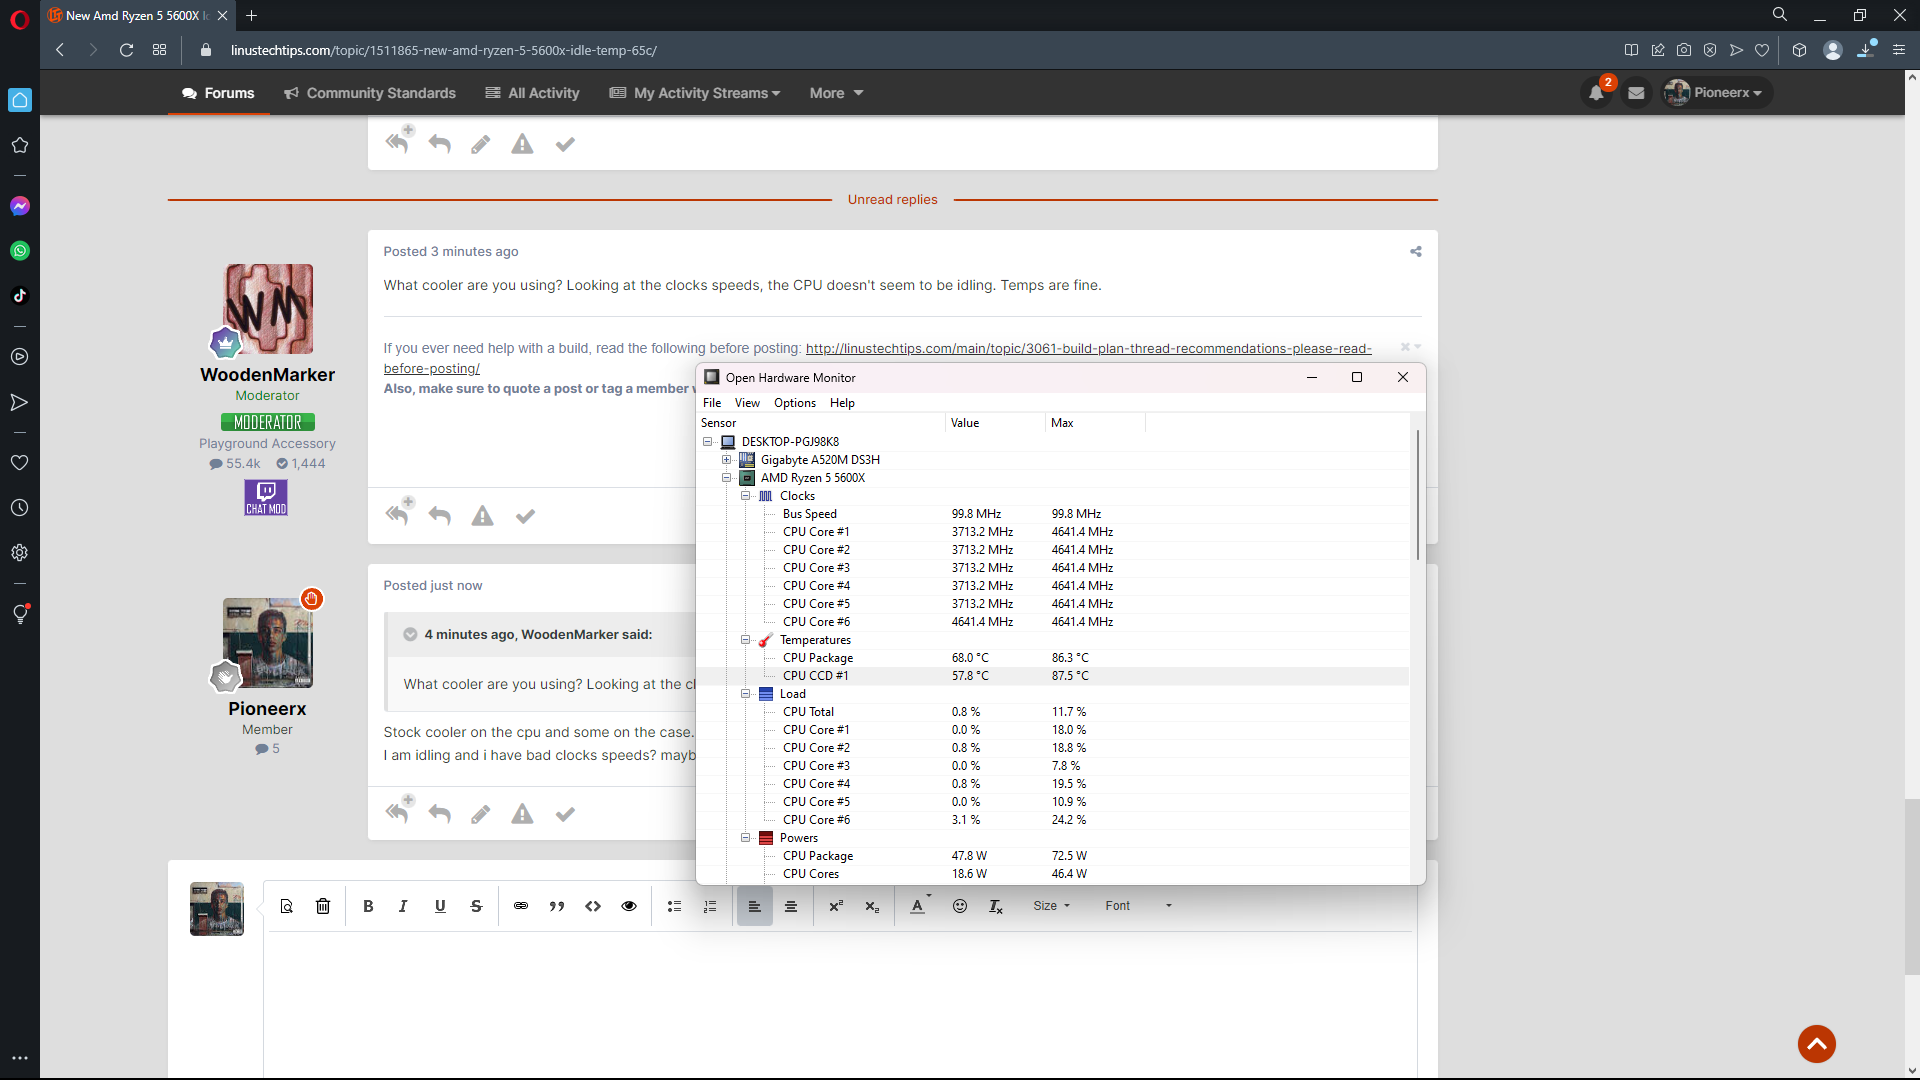The height and width of the screenshot is (1080, 1920).
Task: Open Pioneerx's profile name link
Action: tap(267, 709)
